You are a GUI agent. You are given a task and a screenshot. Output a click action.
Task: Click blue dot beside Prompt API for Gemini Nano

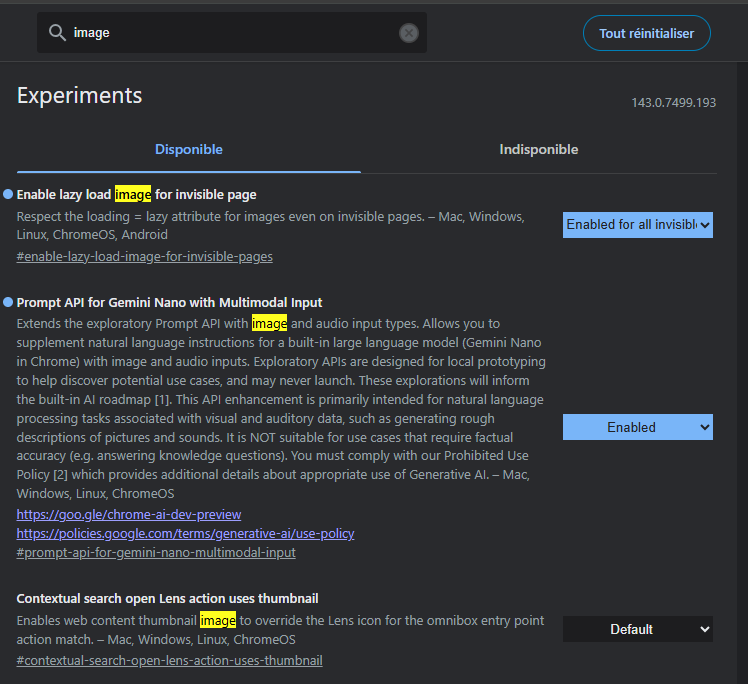point(8,302)
